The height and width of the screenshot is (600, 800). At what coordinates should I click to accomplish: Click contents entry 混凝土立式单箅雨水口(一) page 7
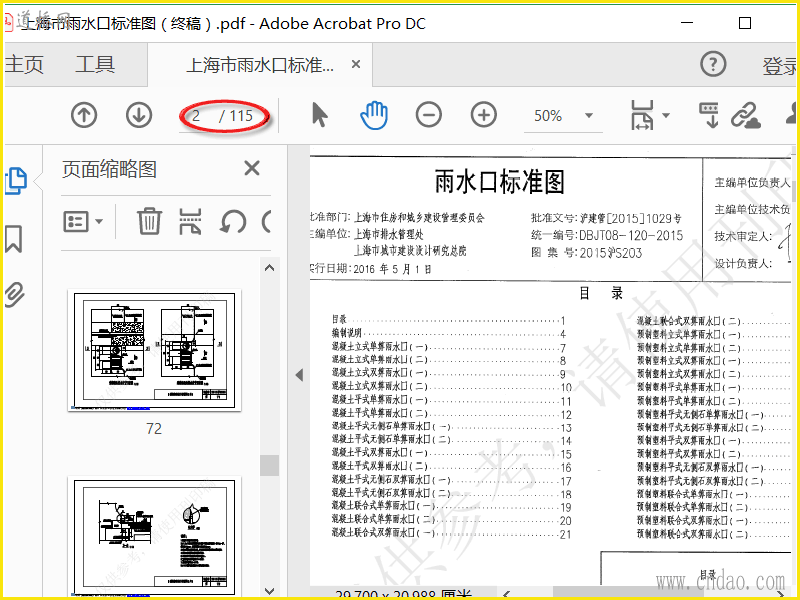click(449, 347)
